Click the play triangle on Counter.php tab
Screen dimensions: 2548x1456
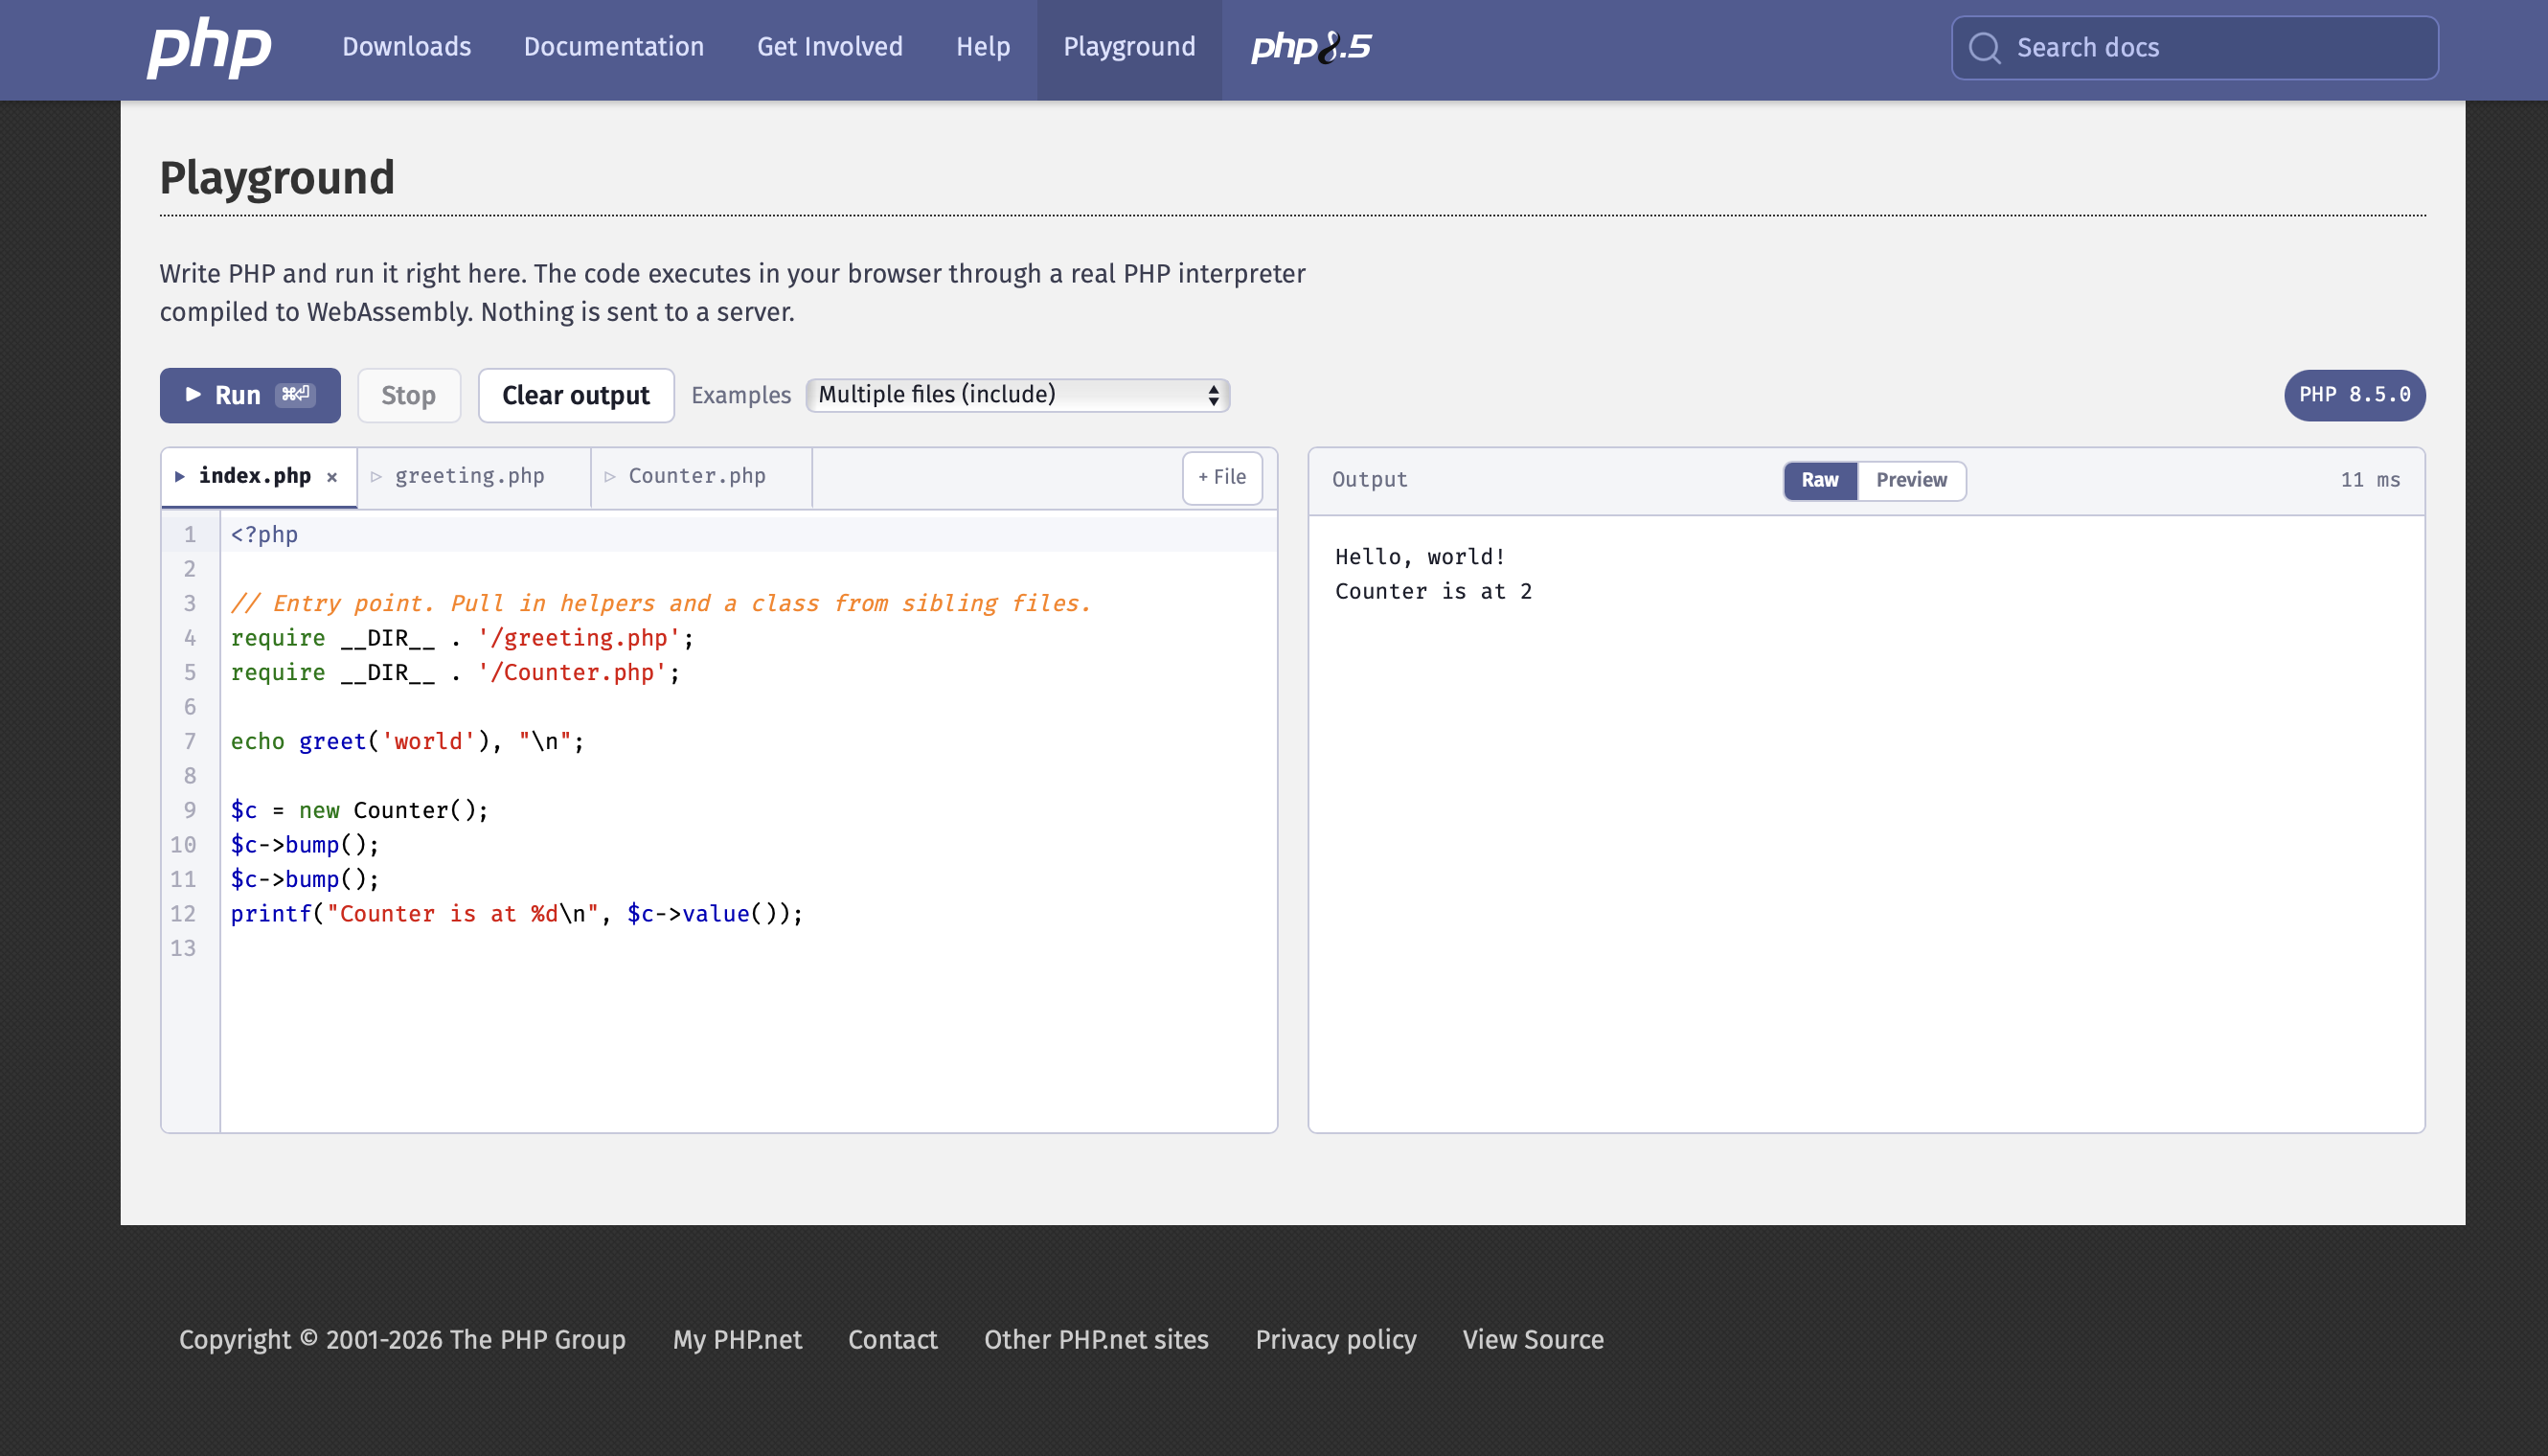610,477
